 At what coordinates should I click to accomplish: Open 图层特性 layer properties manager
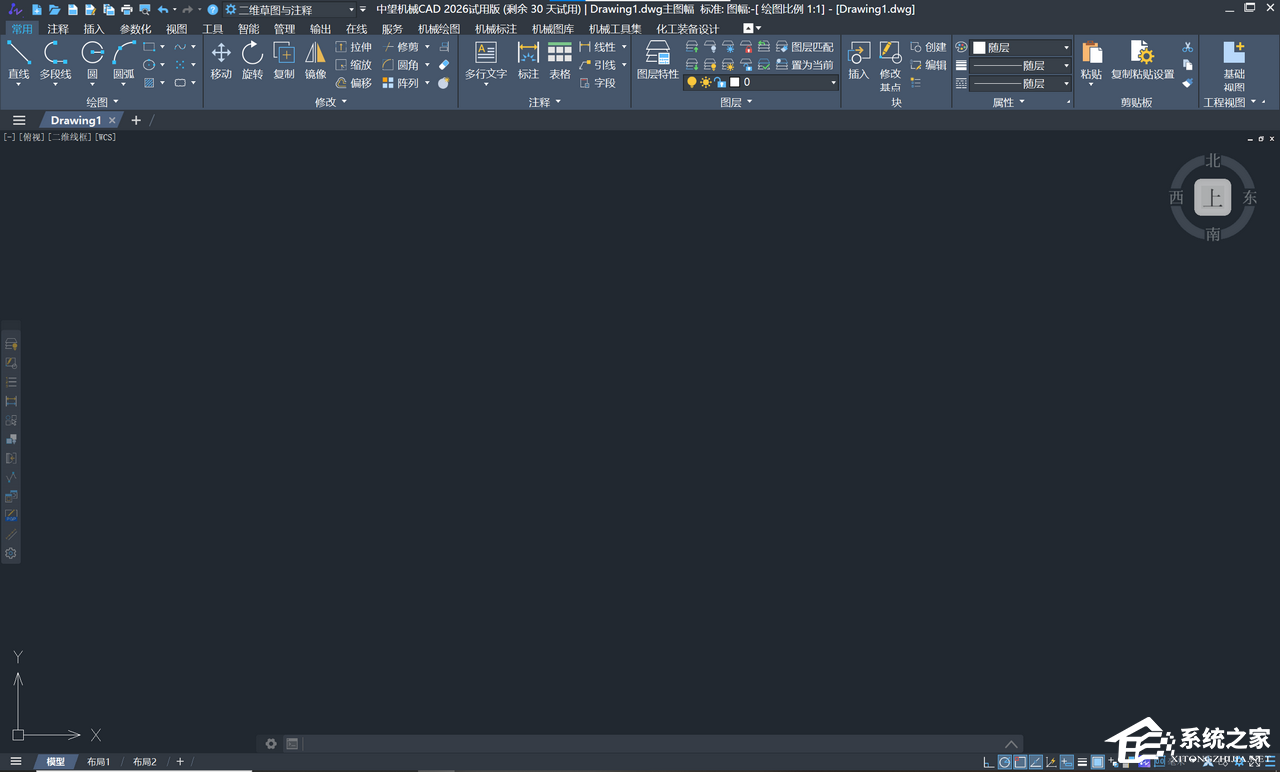(658, 60)
